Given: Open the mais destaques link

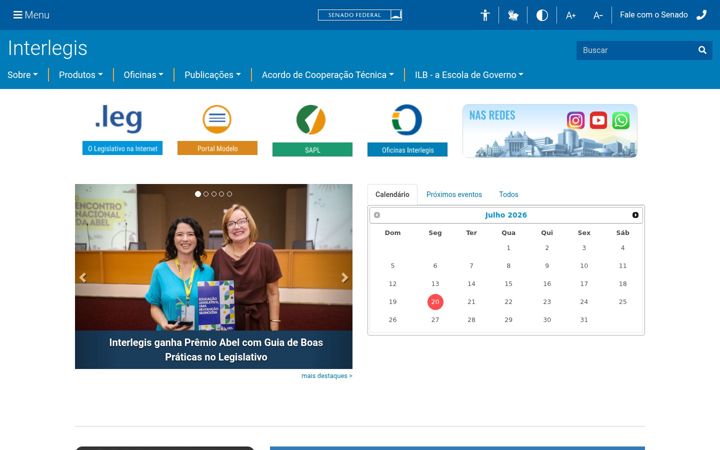Looking at the screenshot, I should [x=326, y=376].
